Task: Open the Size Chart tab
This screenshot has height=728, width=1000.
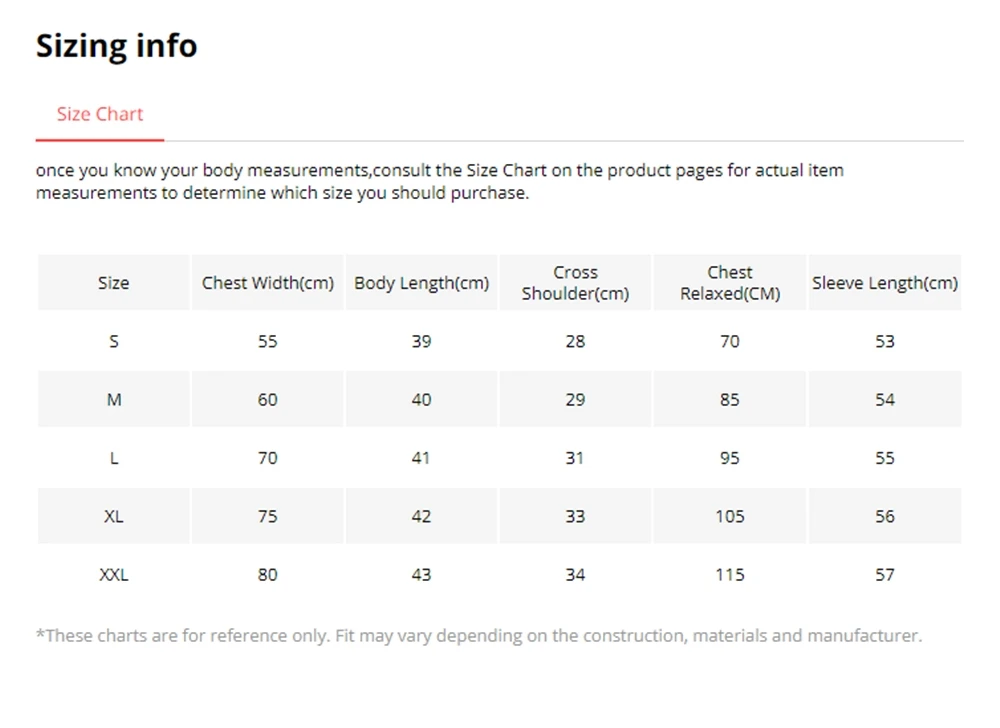Action: click(x=99, y=114)
